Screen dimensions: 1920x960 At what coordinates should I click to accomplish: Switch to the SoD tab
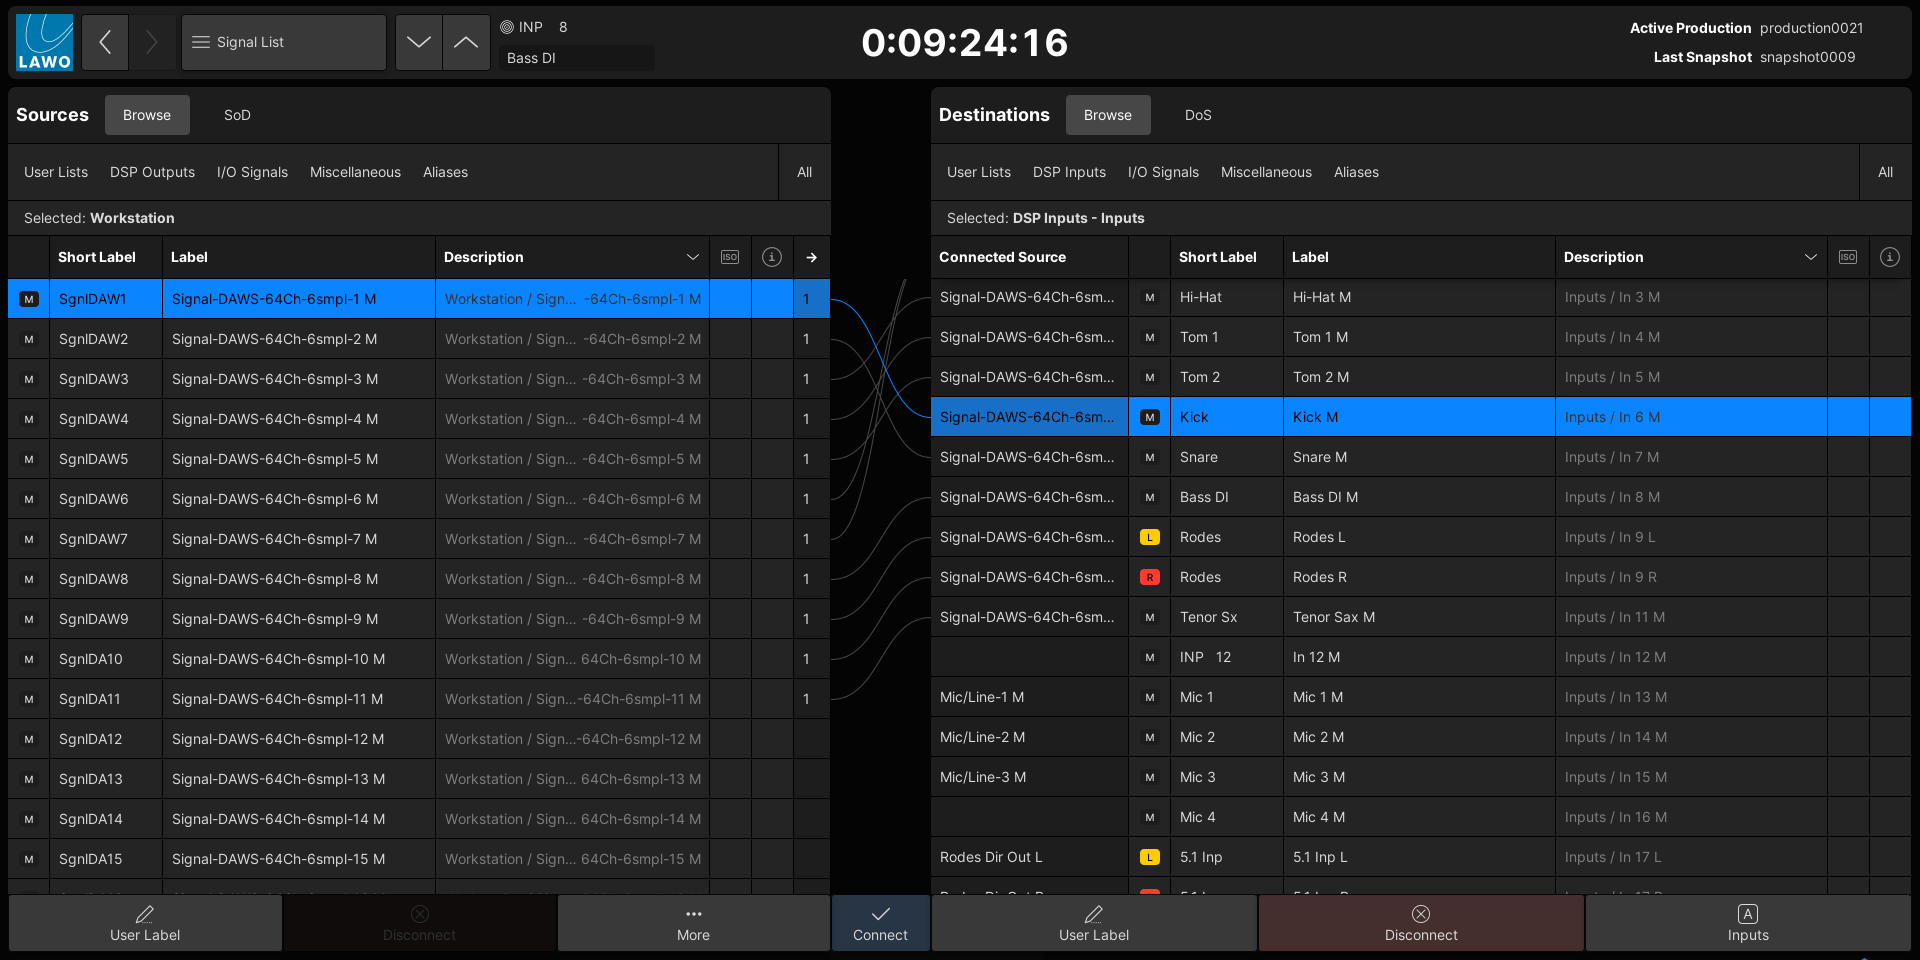(237, 115)
